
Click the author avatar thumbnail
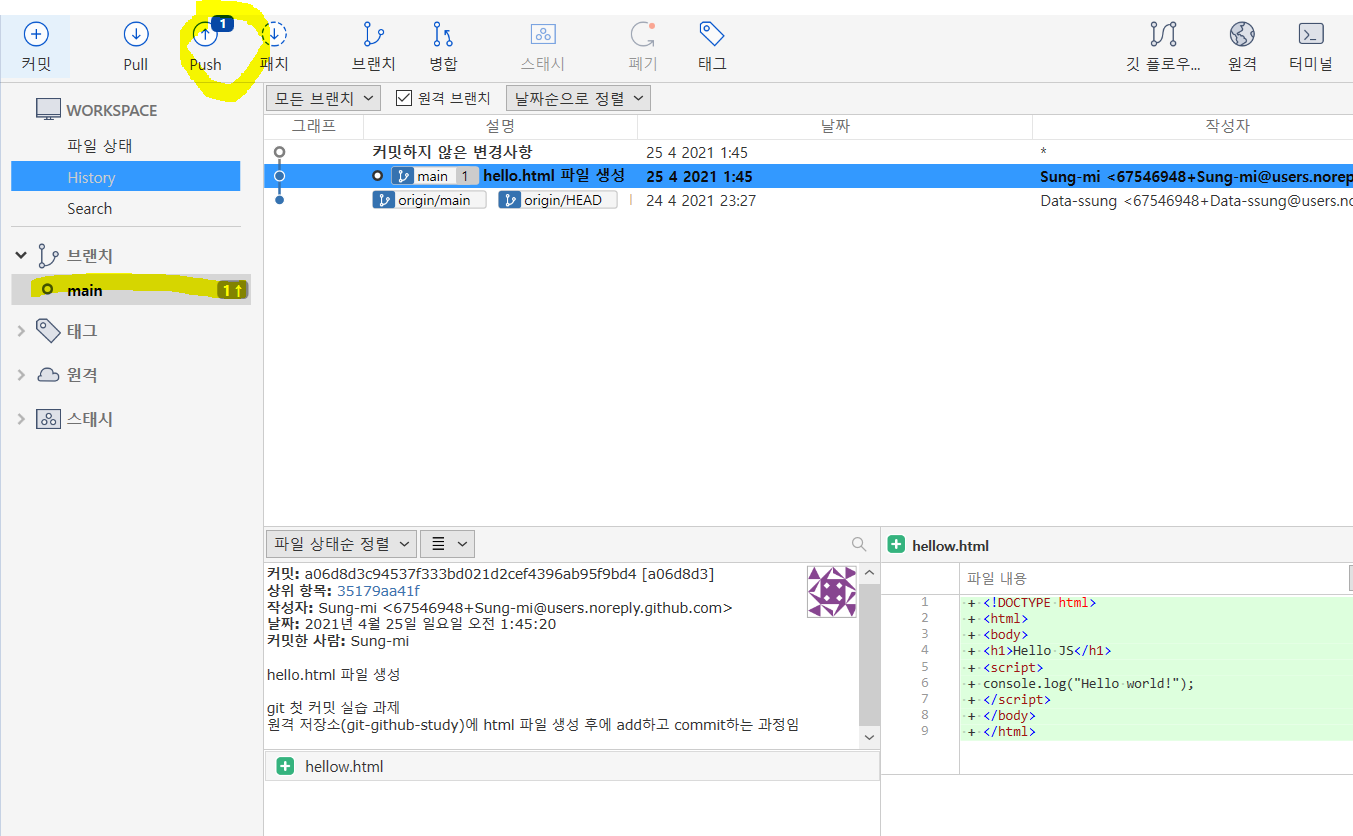click(832, 592)
